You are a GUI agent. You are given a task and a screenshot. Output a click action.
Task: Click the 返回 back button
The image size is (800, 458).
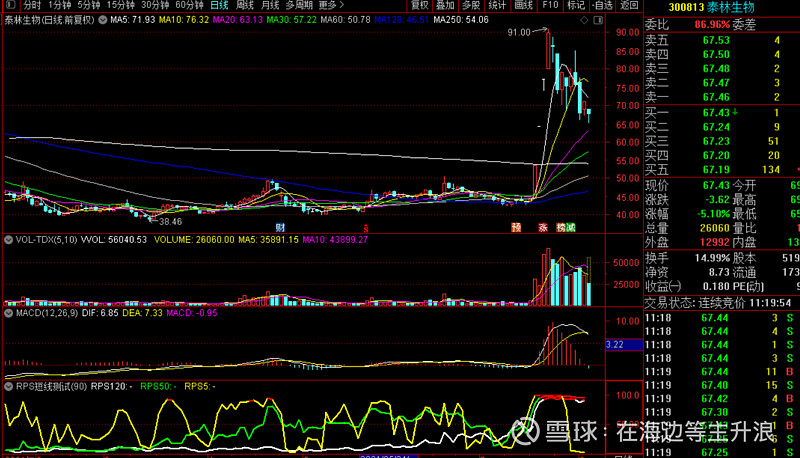(629, 5)
